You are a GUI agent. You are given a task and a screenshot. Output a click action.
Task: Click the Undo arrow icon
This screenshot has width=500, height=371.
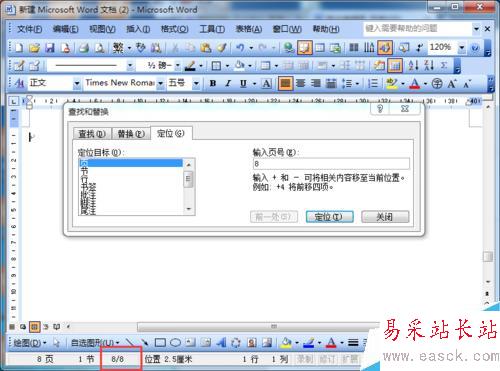(x=240, y=48)
